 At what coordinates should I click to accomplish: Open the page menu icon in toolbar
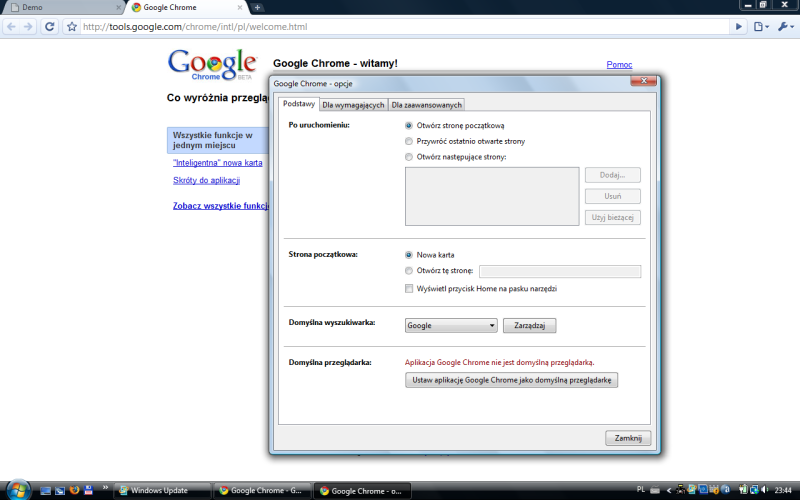click(761, 27)
